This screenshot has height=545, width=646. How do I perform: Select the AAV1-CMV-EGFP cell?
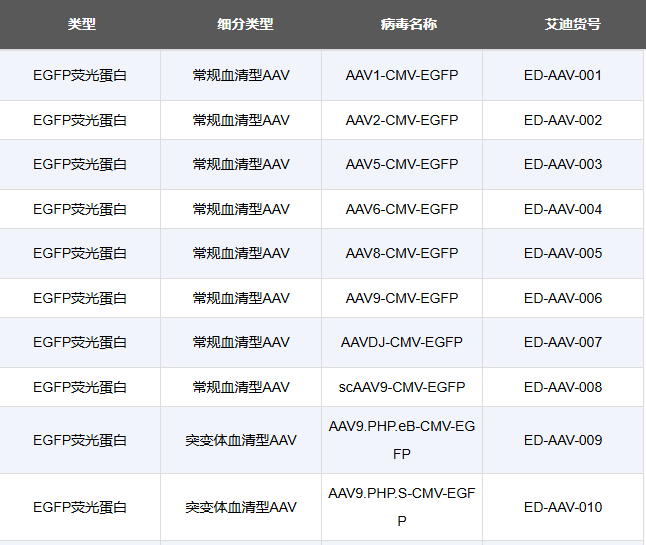[x=402, y=75]
